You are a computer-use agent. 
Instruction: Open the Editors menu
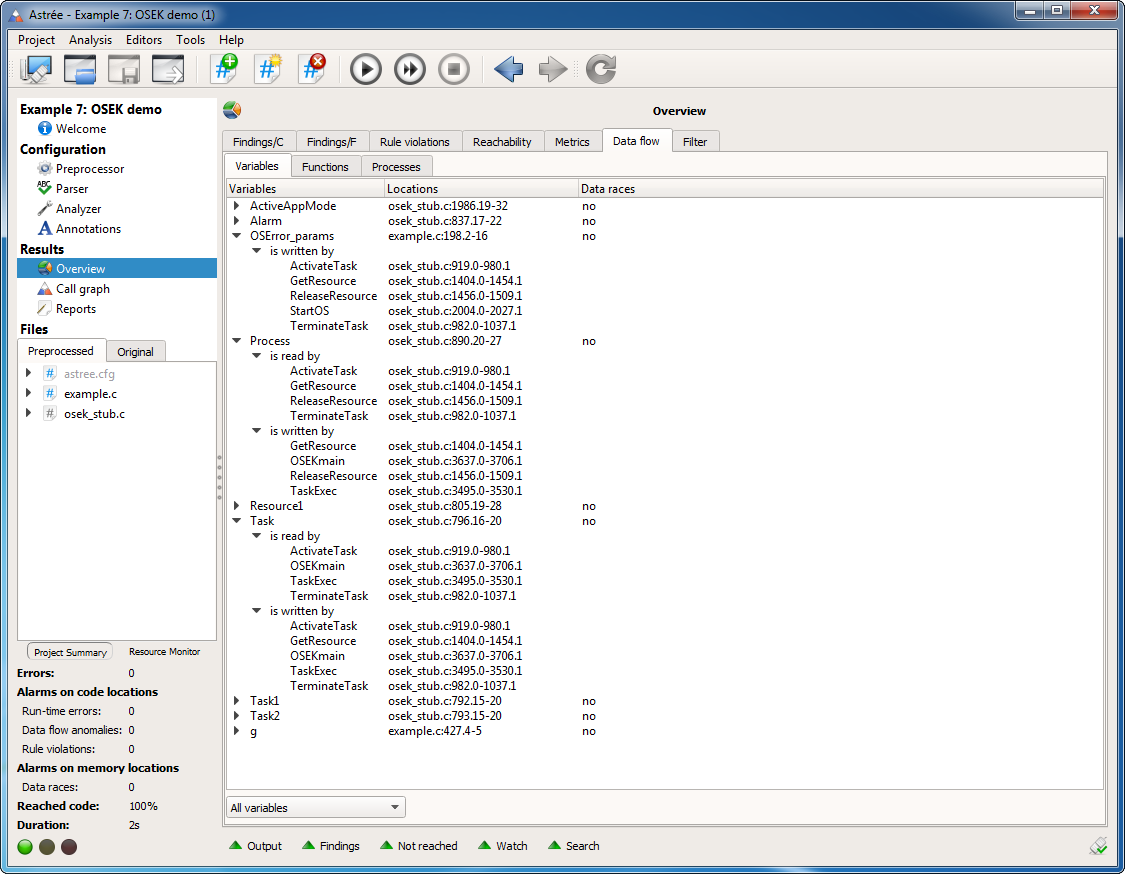144,40
